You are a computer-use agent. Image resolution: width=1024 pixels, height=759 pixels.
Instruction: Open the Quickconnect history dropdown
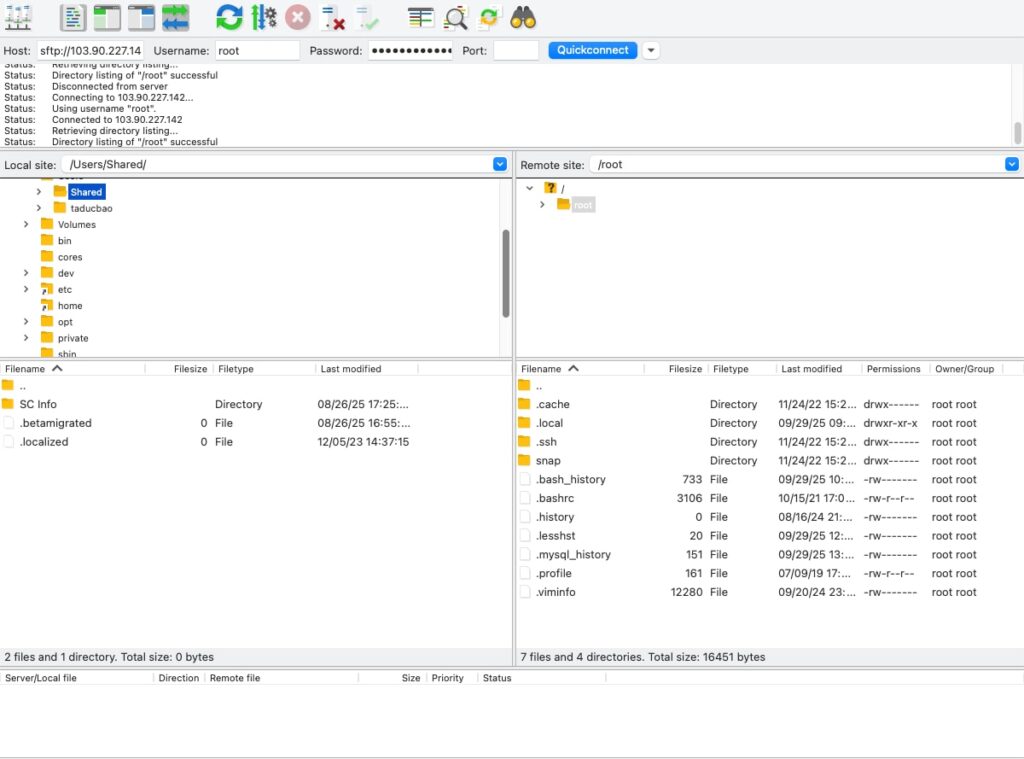(x=650, y=50)
